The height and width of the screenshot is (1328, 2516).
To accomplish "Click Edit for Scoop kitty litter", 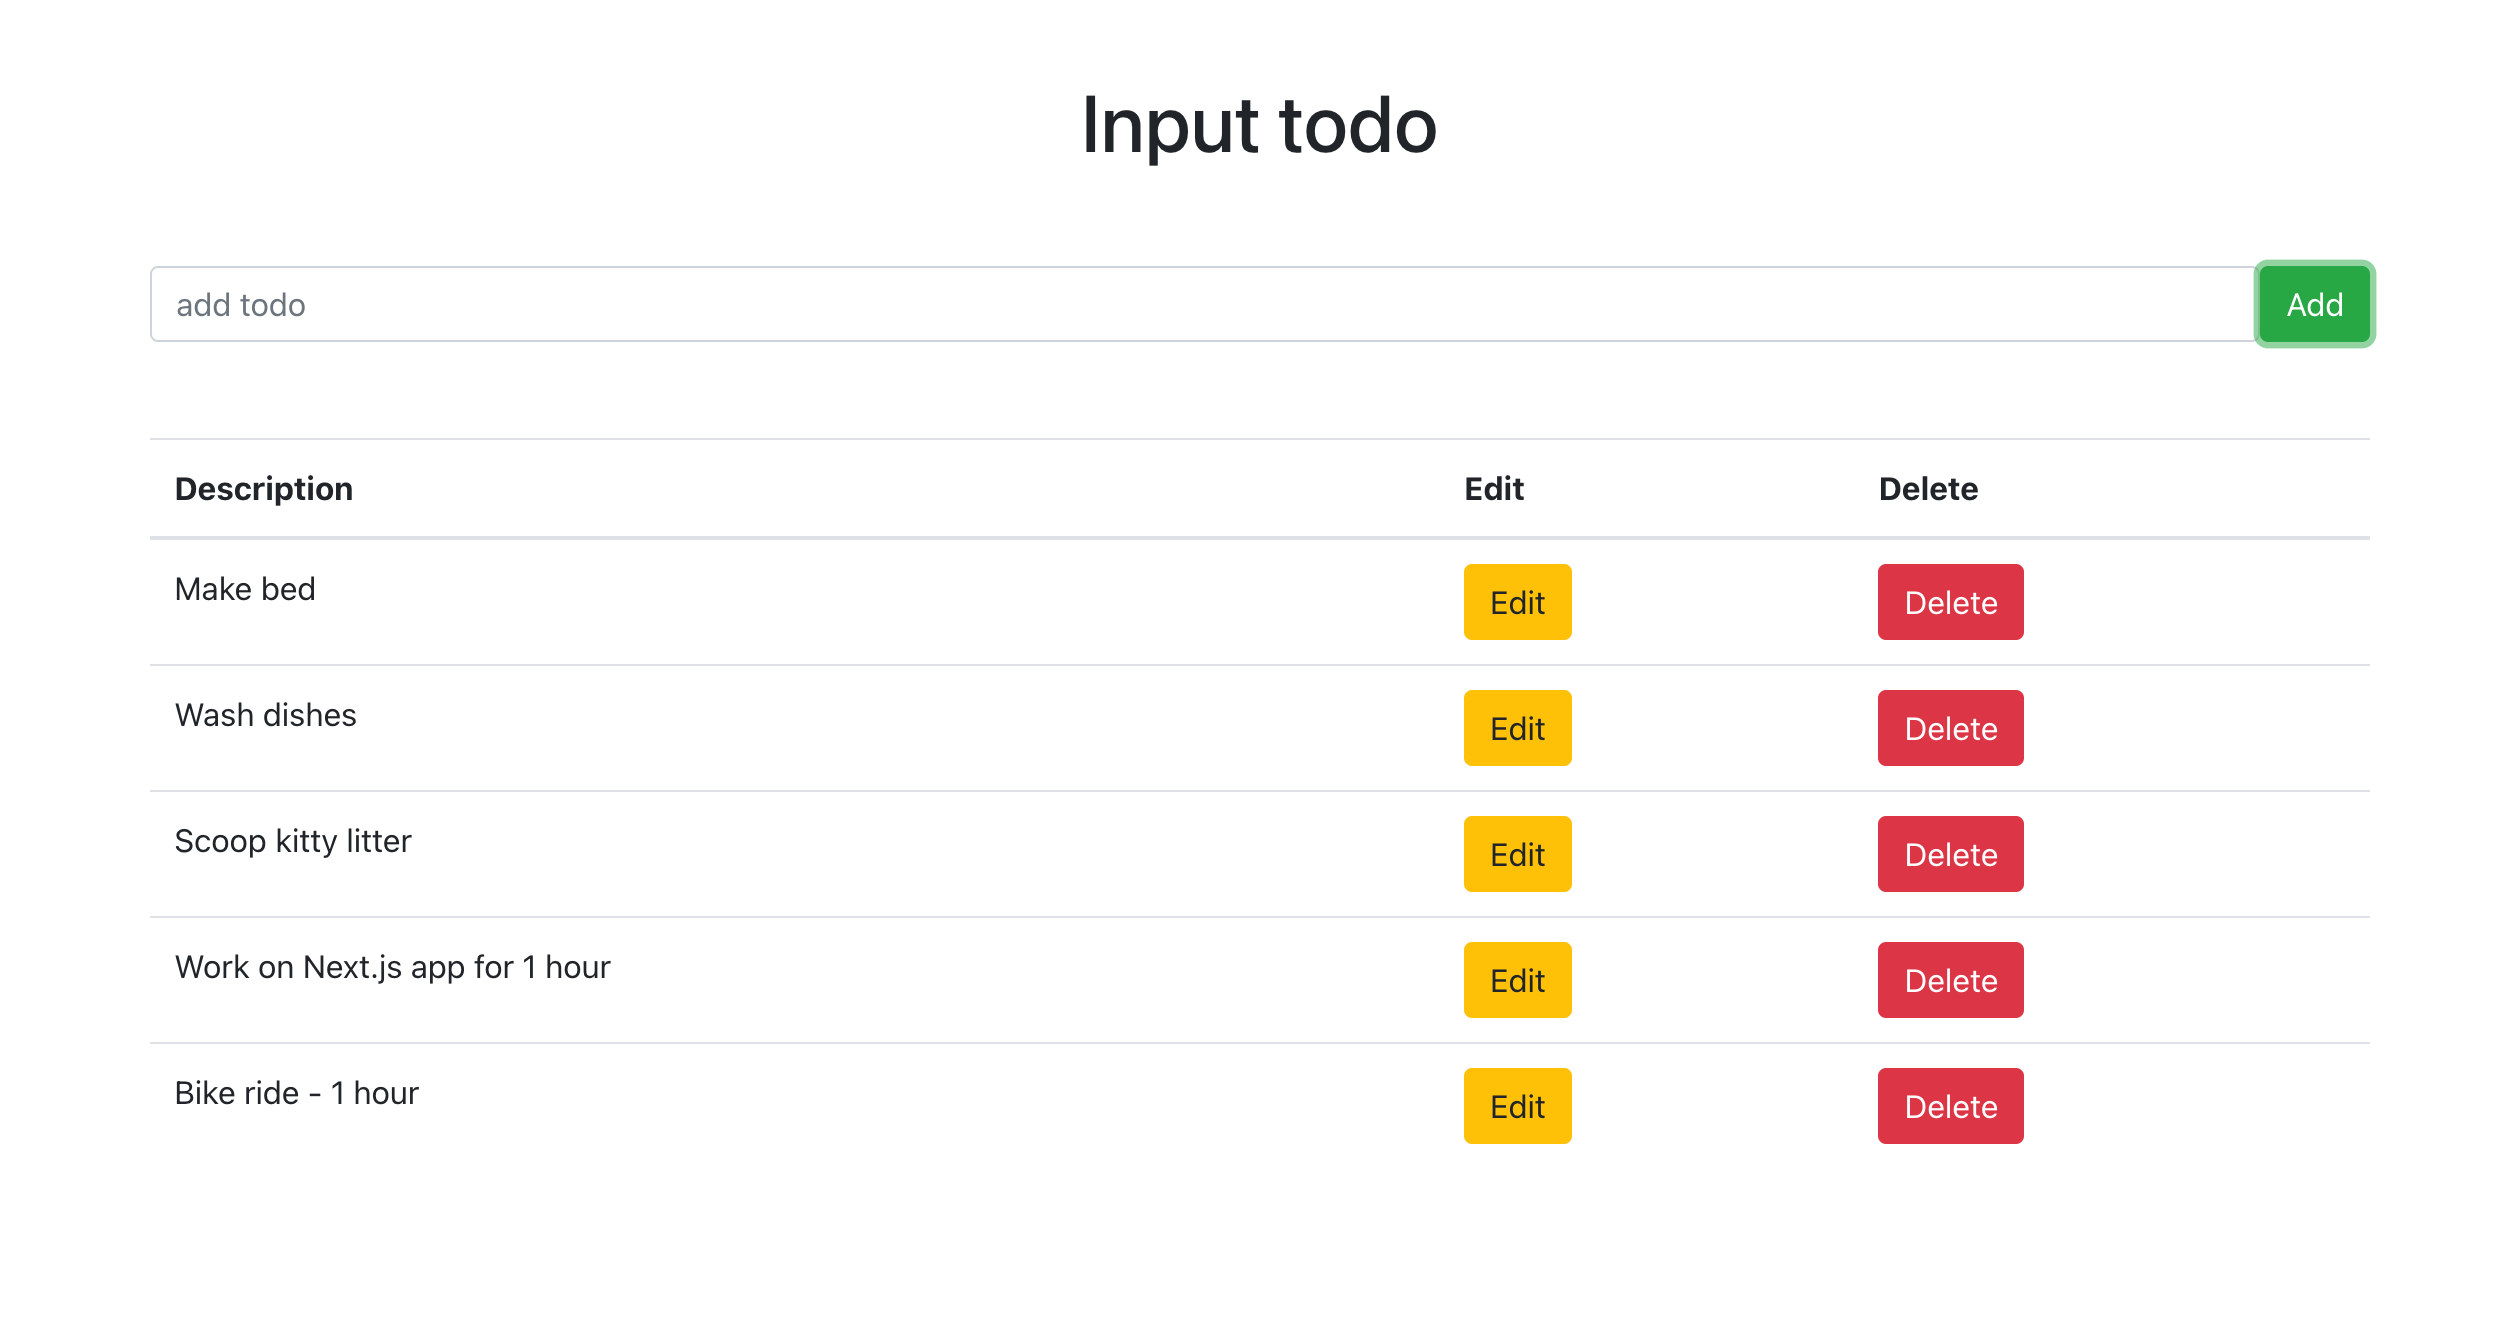I will pos(1516,854).
